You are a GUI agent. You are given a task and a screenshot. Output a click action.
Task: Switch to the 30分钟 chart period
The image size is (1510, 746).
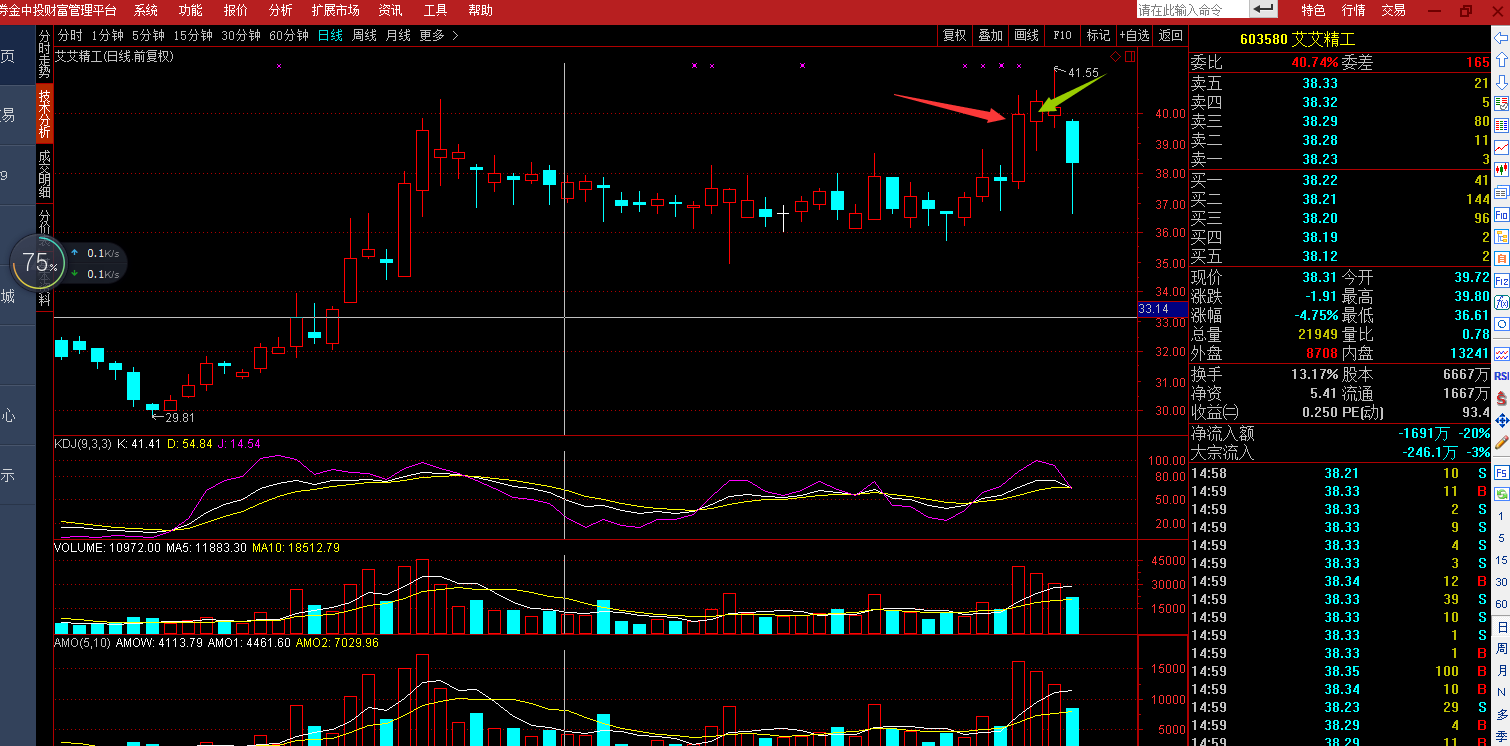(241, 35)
